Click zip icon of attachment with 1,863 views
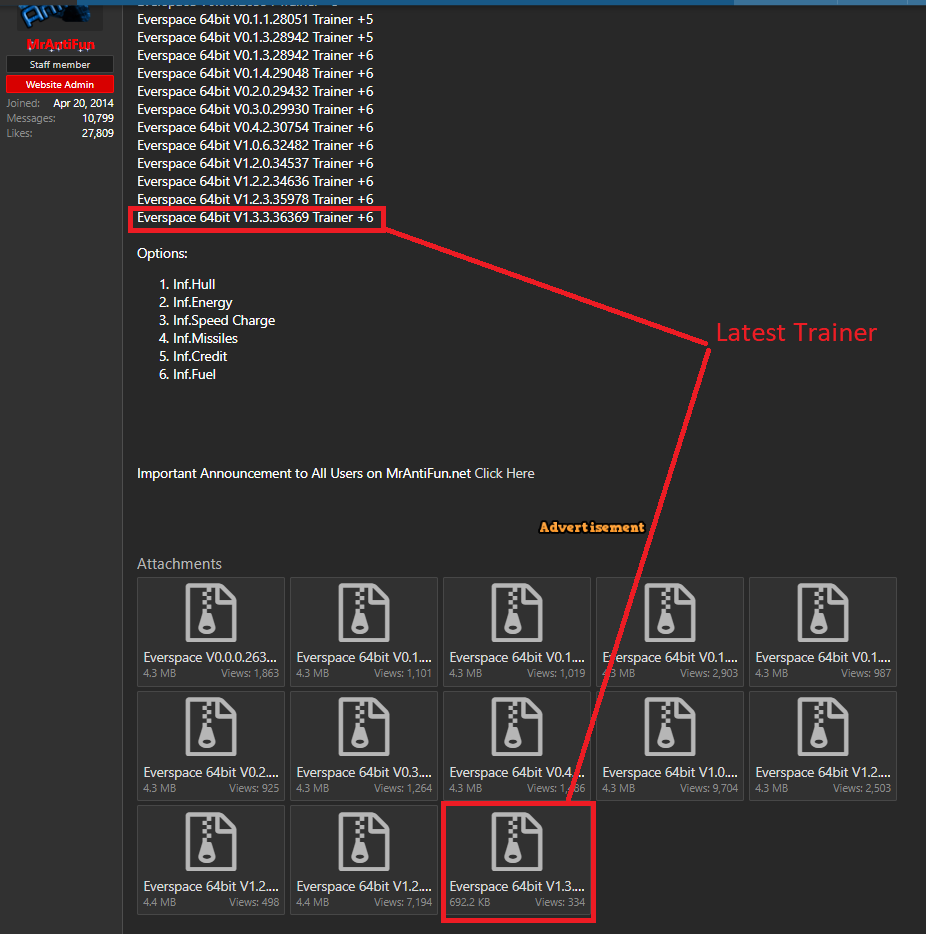926x934 pixels. click(211, 612)
